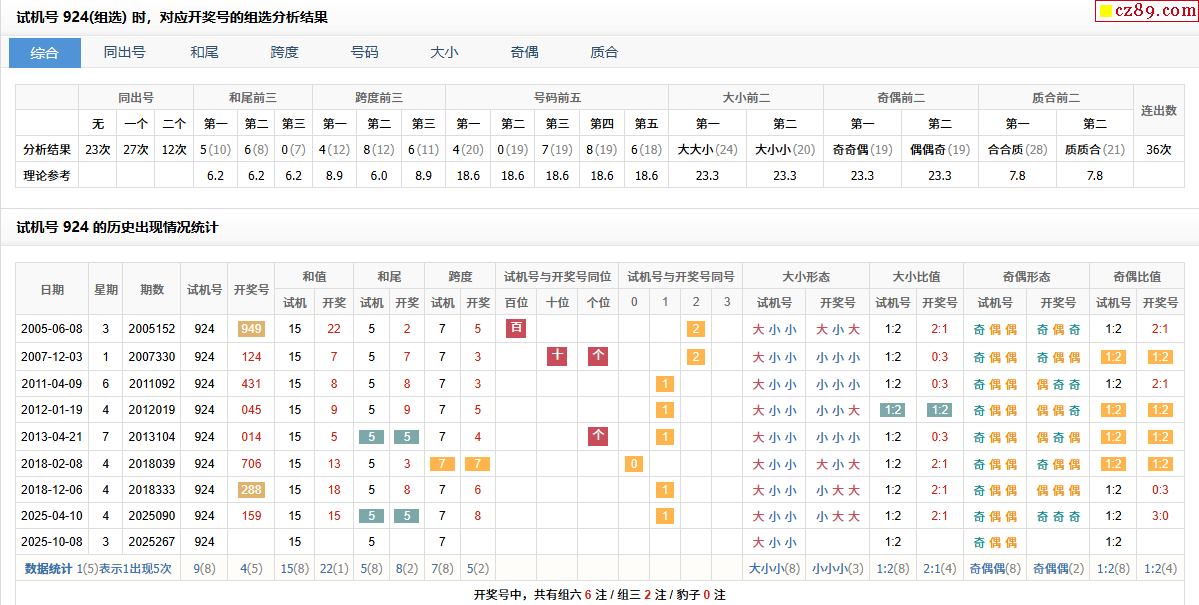Click the highlighted 949 draw number
This screenshot has height=605, width=1199.
click(x=251, y=329)
